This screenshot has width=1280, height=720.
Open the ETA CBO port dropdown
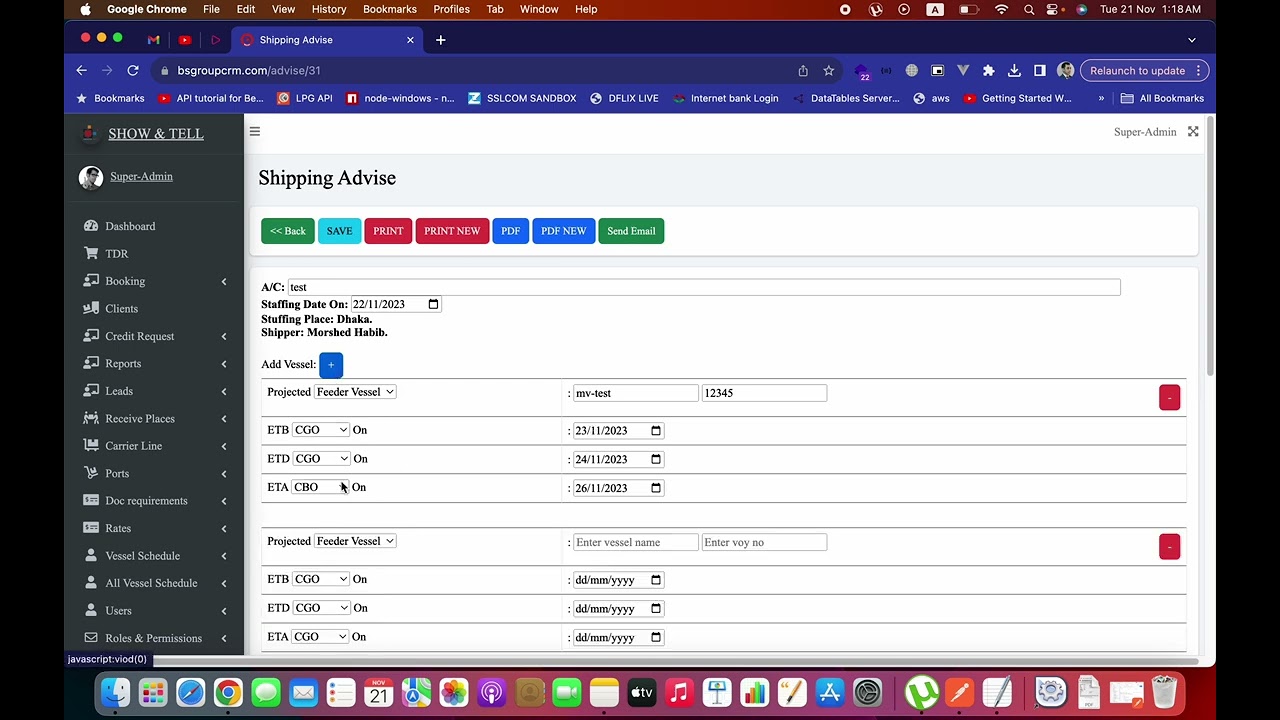click(320, 487)
